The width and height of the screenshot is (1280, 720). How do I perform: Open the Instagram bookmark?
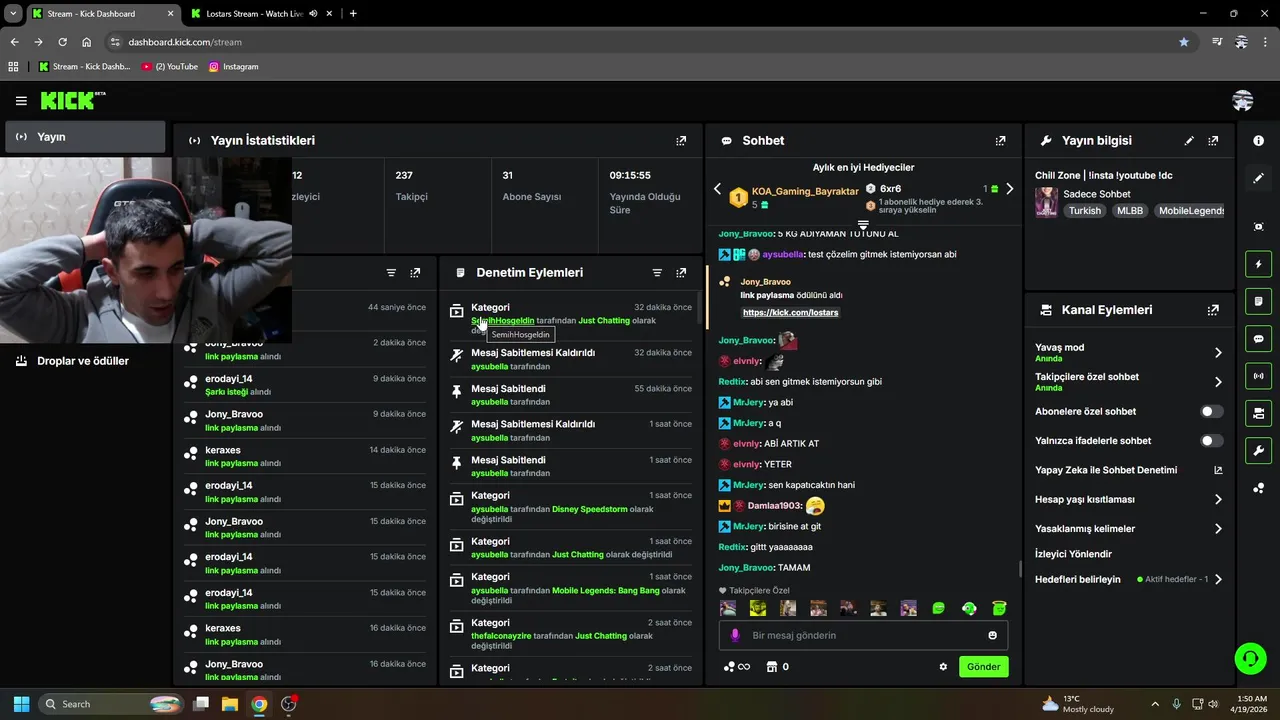click(234, 67)
